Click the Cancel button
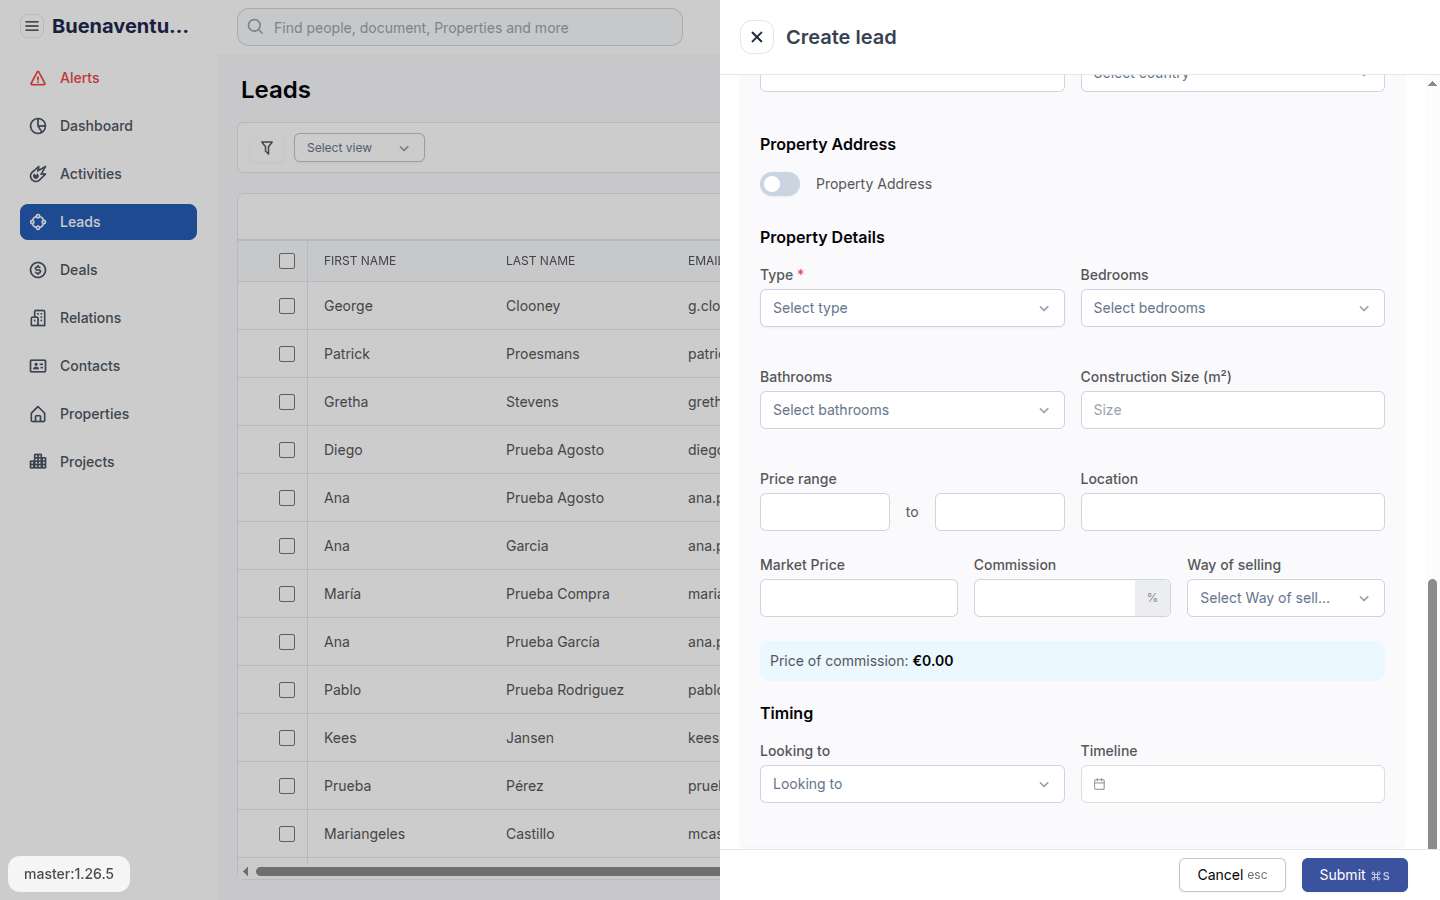The height and width of the screenshot is (900, 1440). [1232, 875]
